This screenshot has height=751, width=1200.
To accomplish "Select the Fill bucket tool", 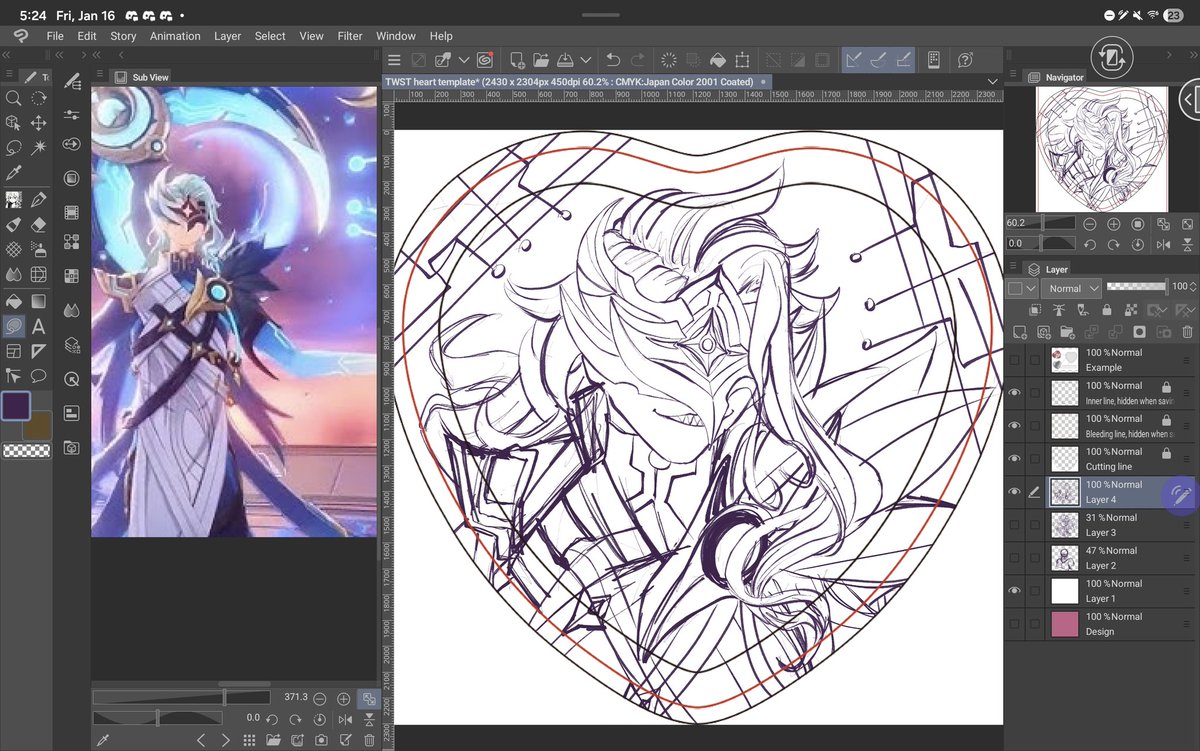I will [x=14, y=300].
